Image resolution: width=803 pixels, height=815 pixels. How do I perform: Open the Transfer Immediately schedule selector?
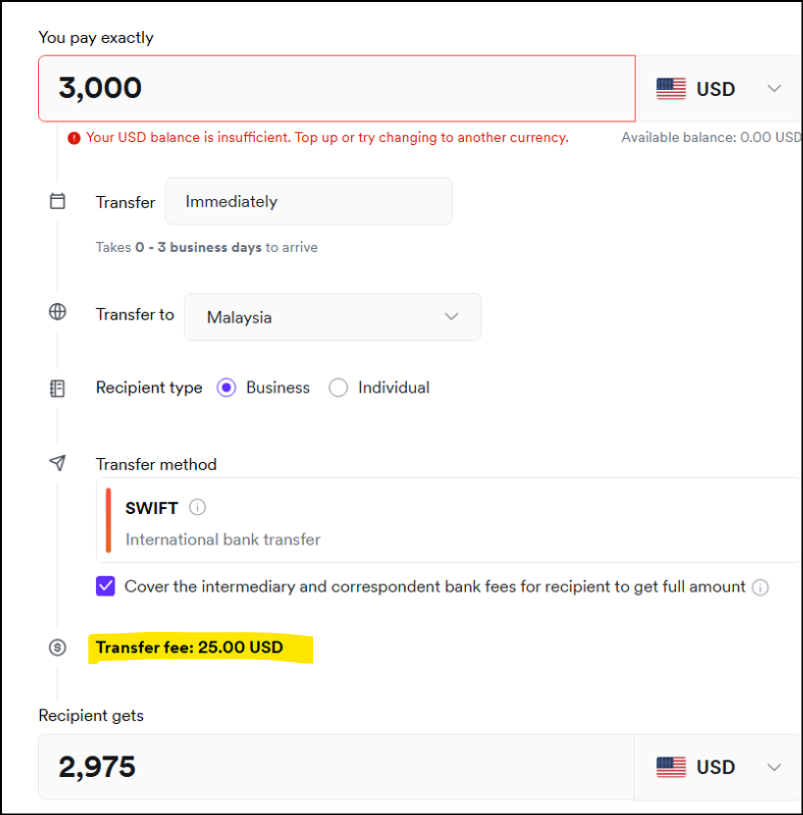pos(308,201)
